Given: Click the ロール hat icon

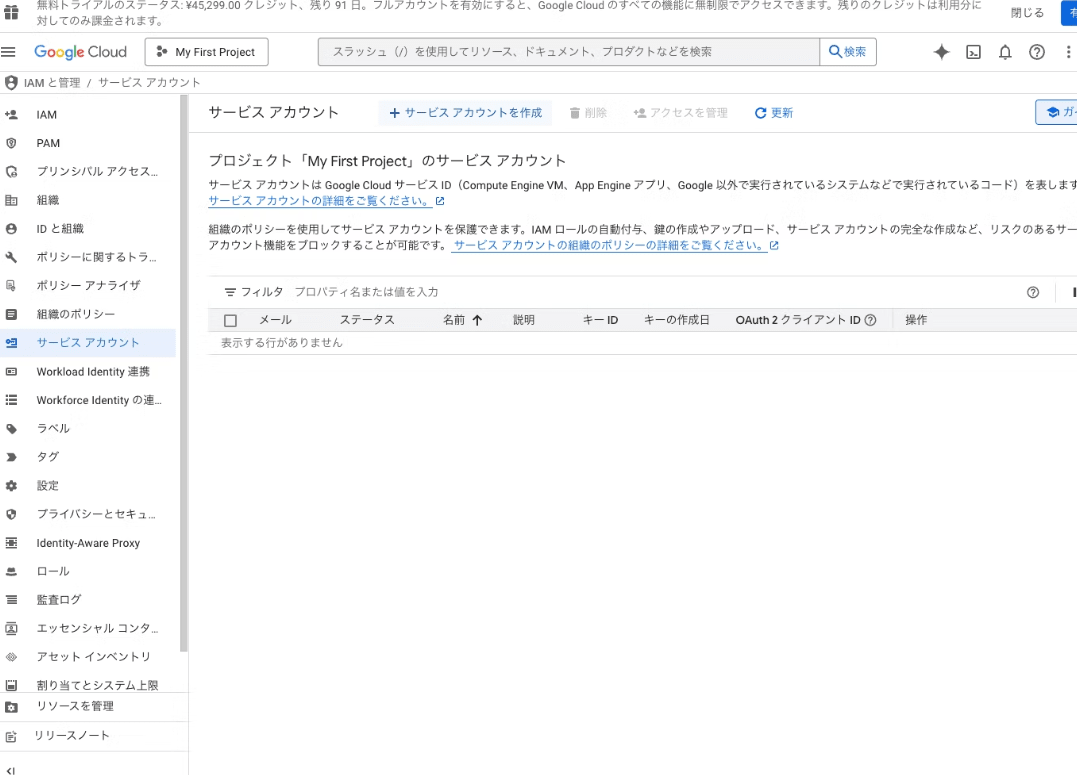Looking at the screenshot, I should (x=11, y=572).
